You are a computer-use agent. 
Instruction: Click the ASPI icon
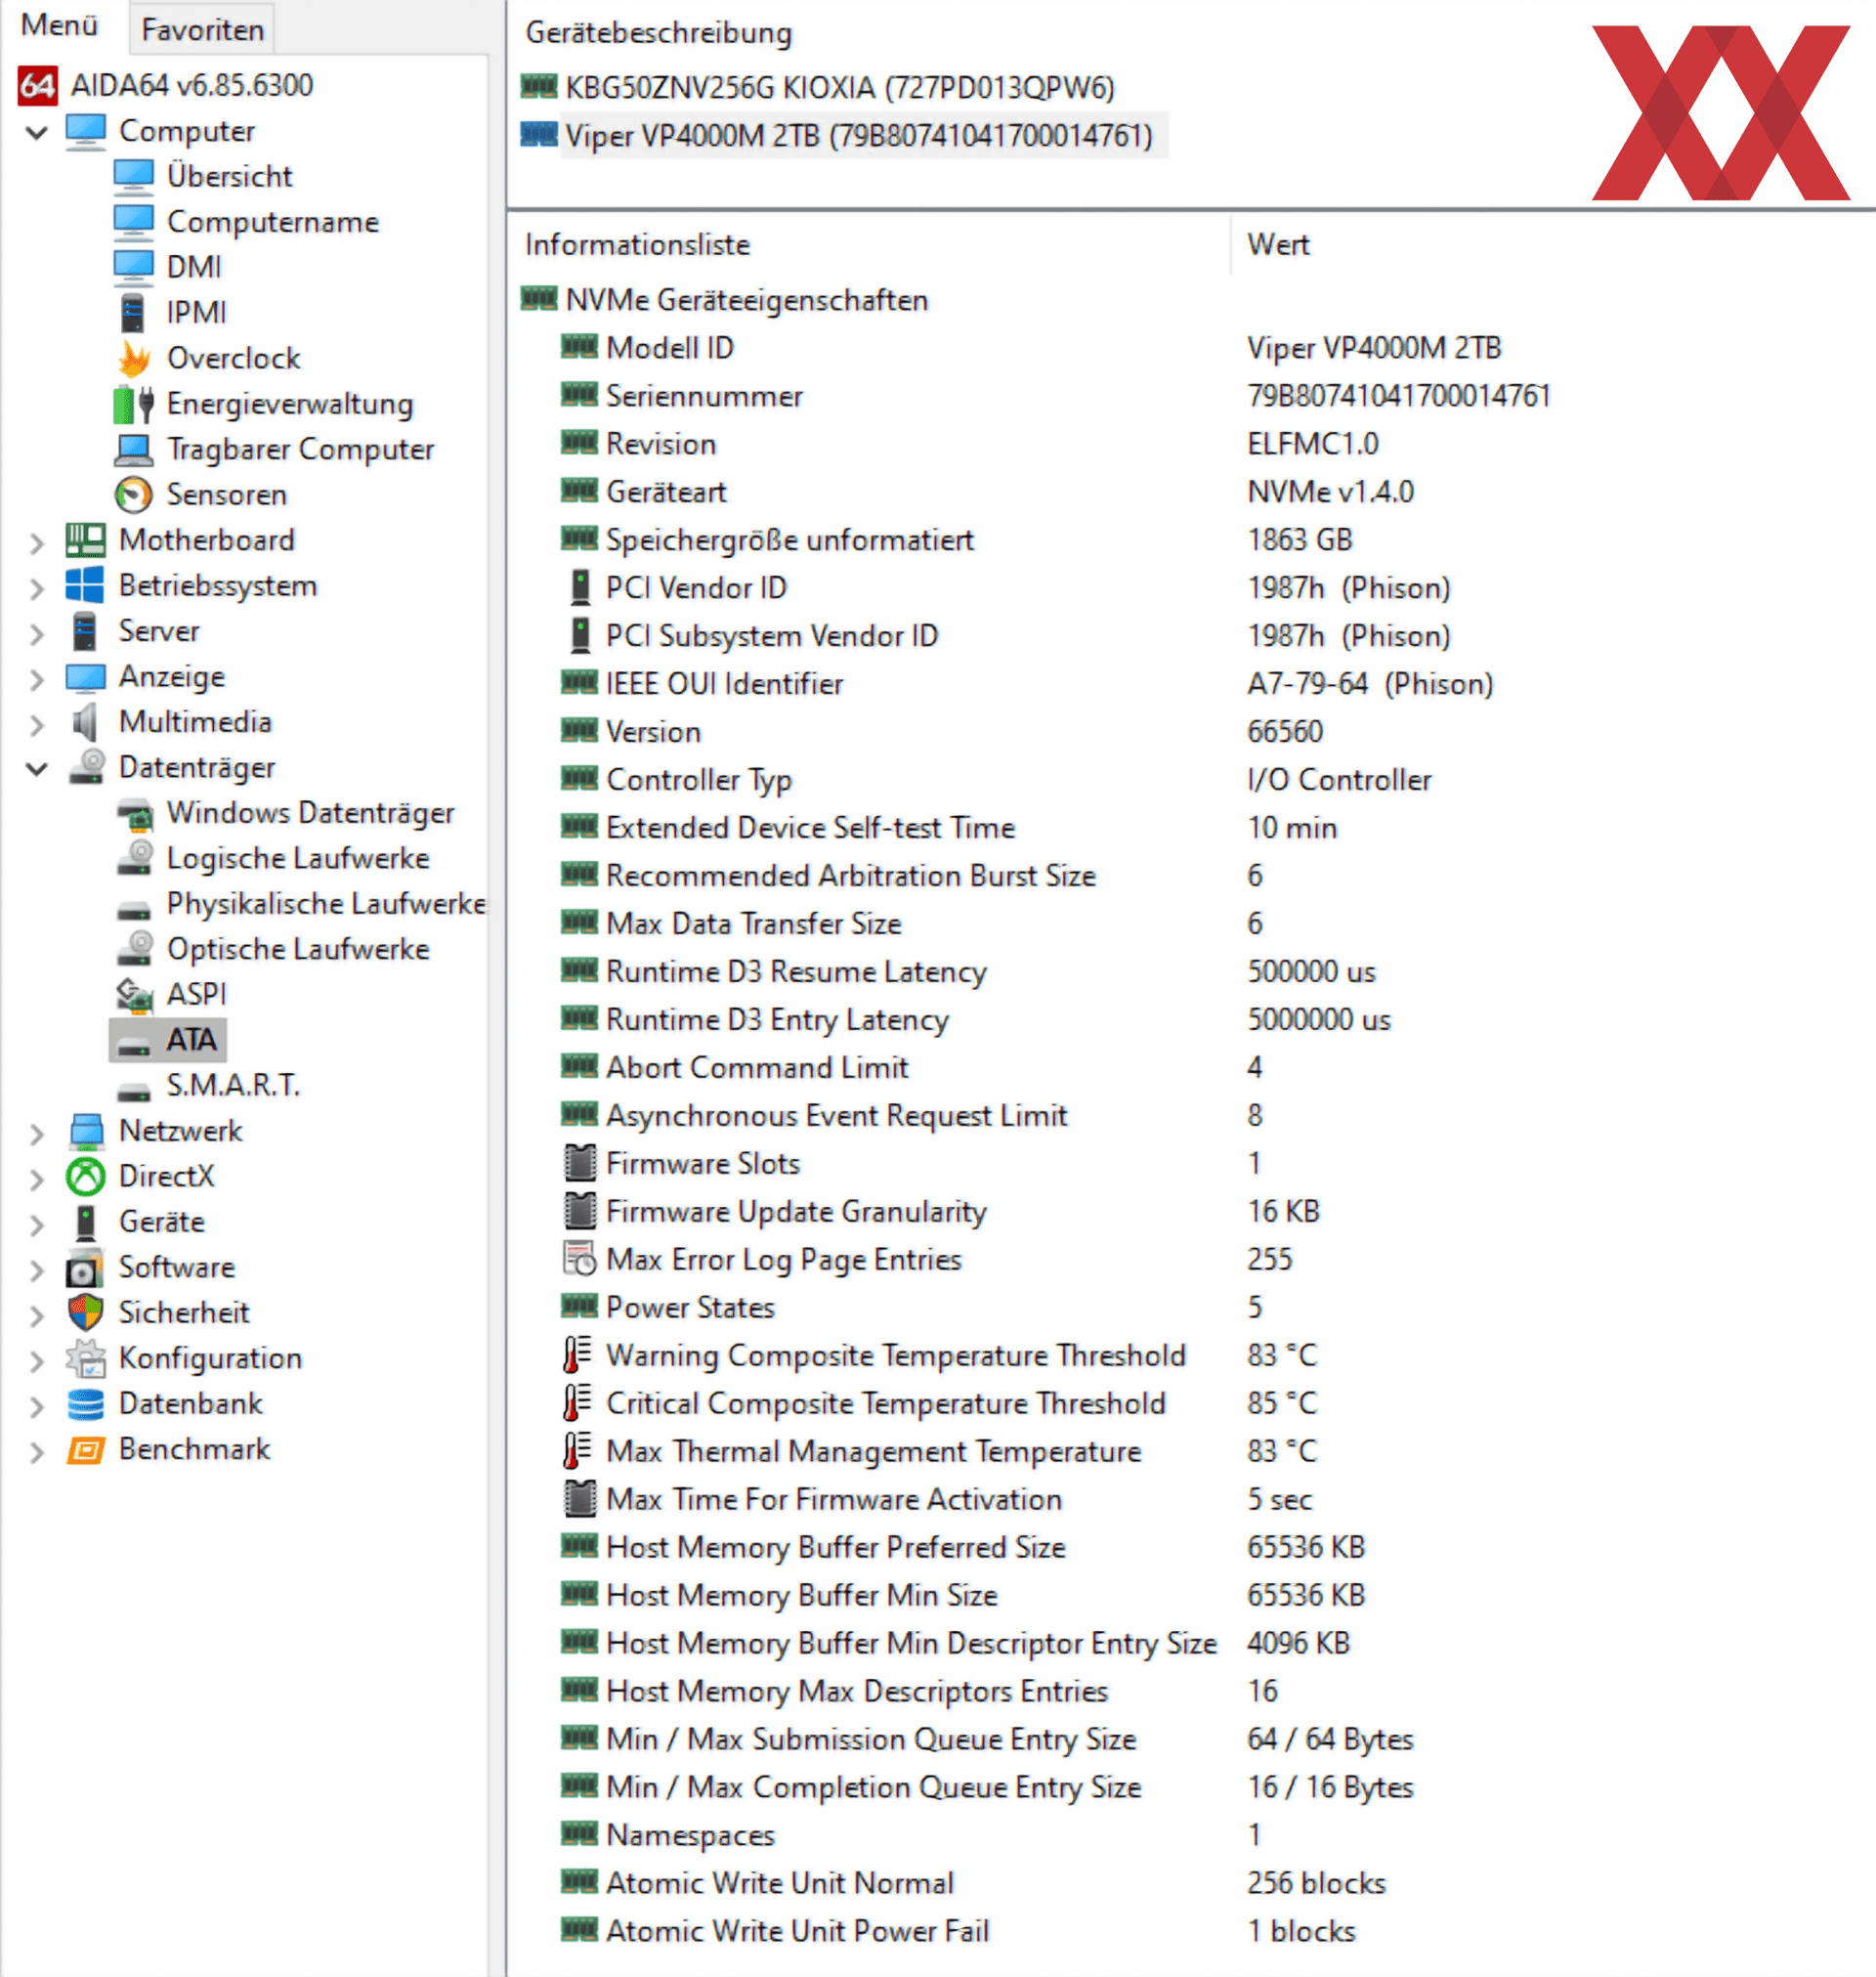click(x=135, y=995)
